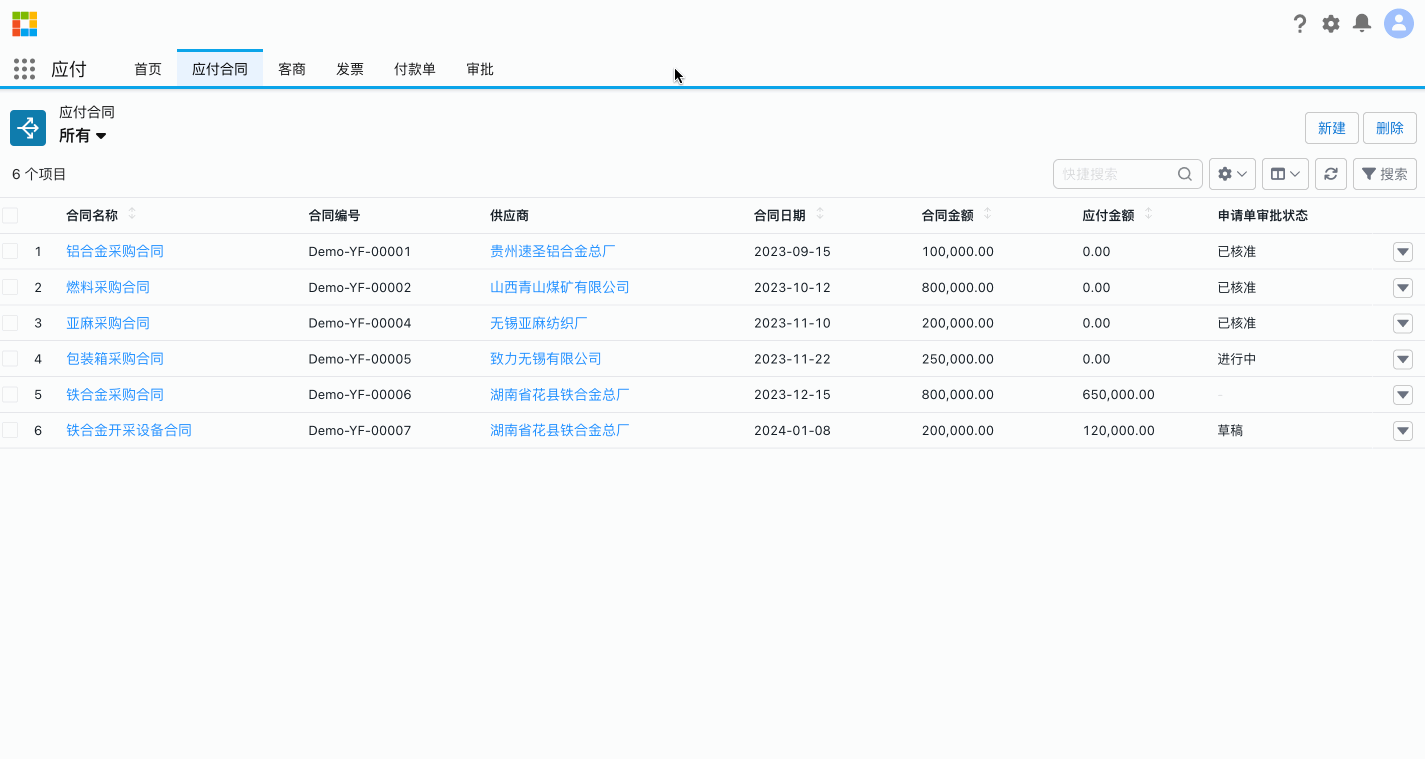The height and width of the screenshot is (759, 1425).
Task: Switch to the 付款单 tab
Action: (x=414, y=69)
